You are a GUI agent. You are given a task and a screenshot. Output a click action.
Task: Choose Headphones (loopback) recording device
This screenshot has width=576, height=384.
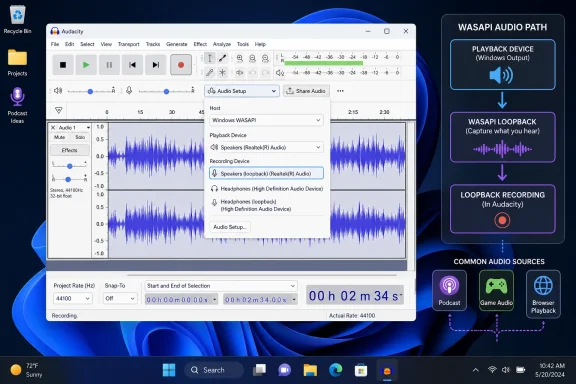coord(266,205)
